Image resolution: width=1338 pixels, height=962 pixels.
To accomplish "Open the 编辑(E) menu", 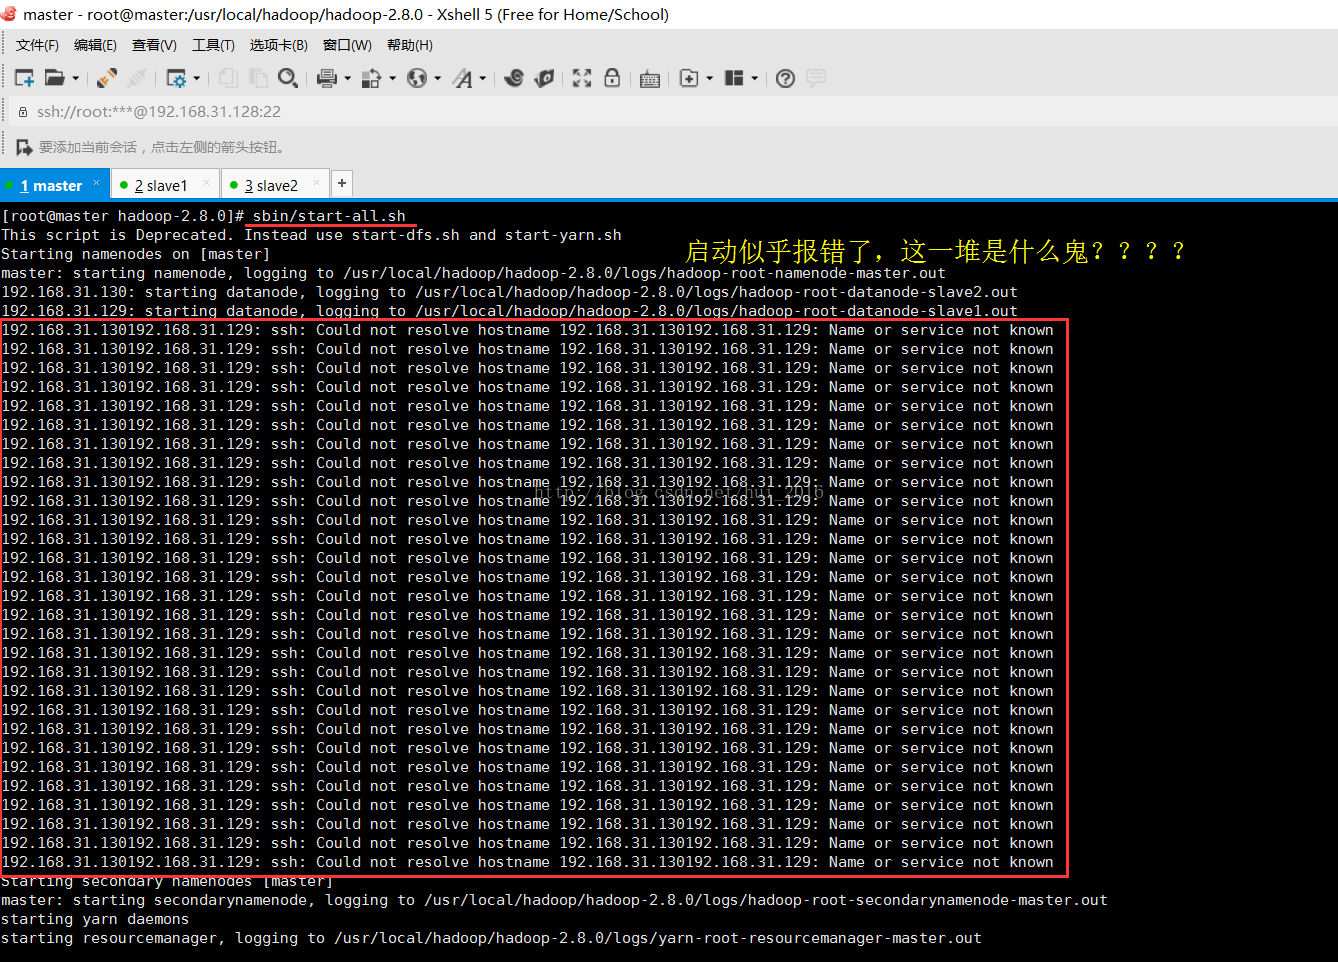I will (95, 45).
